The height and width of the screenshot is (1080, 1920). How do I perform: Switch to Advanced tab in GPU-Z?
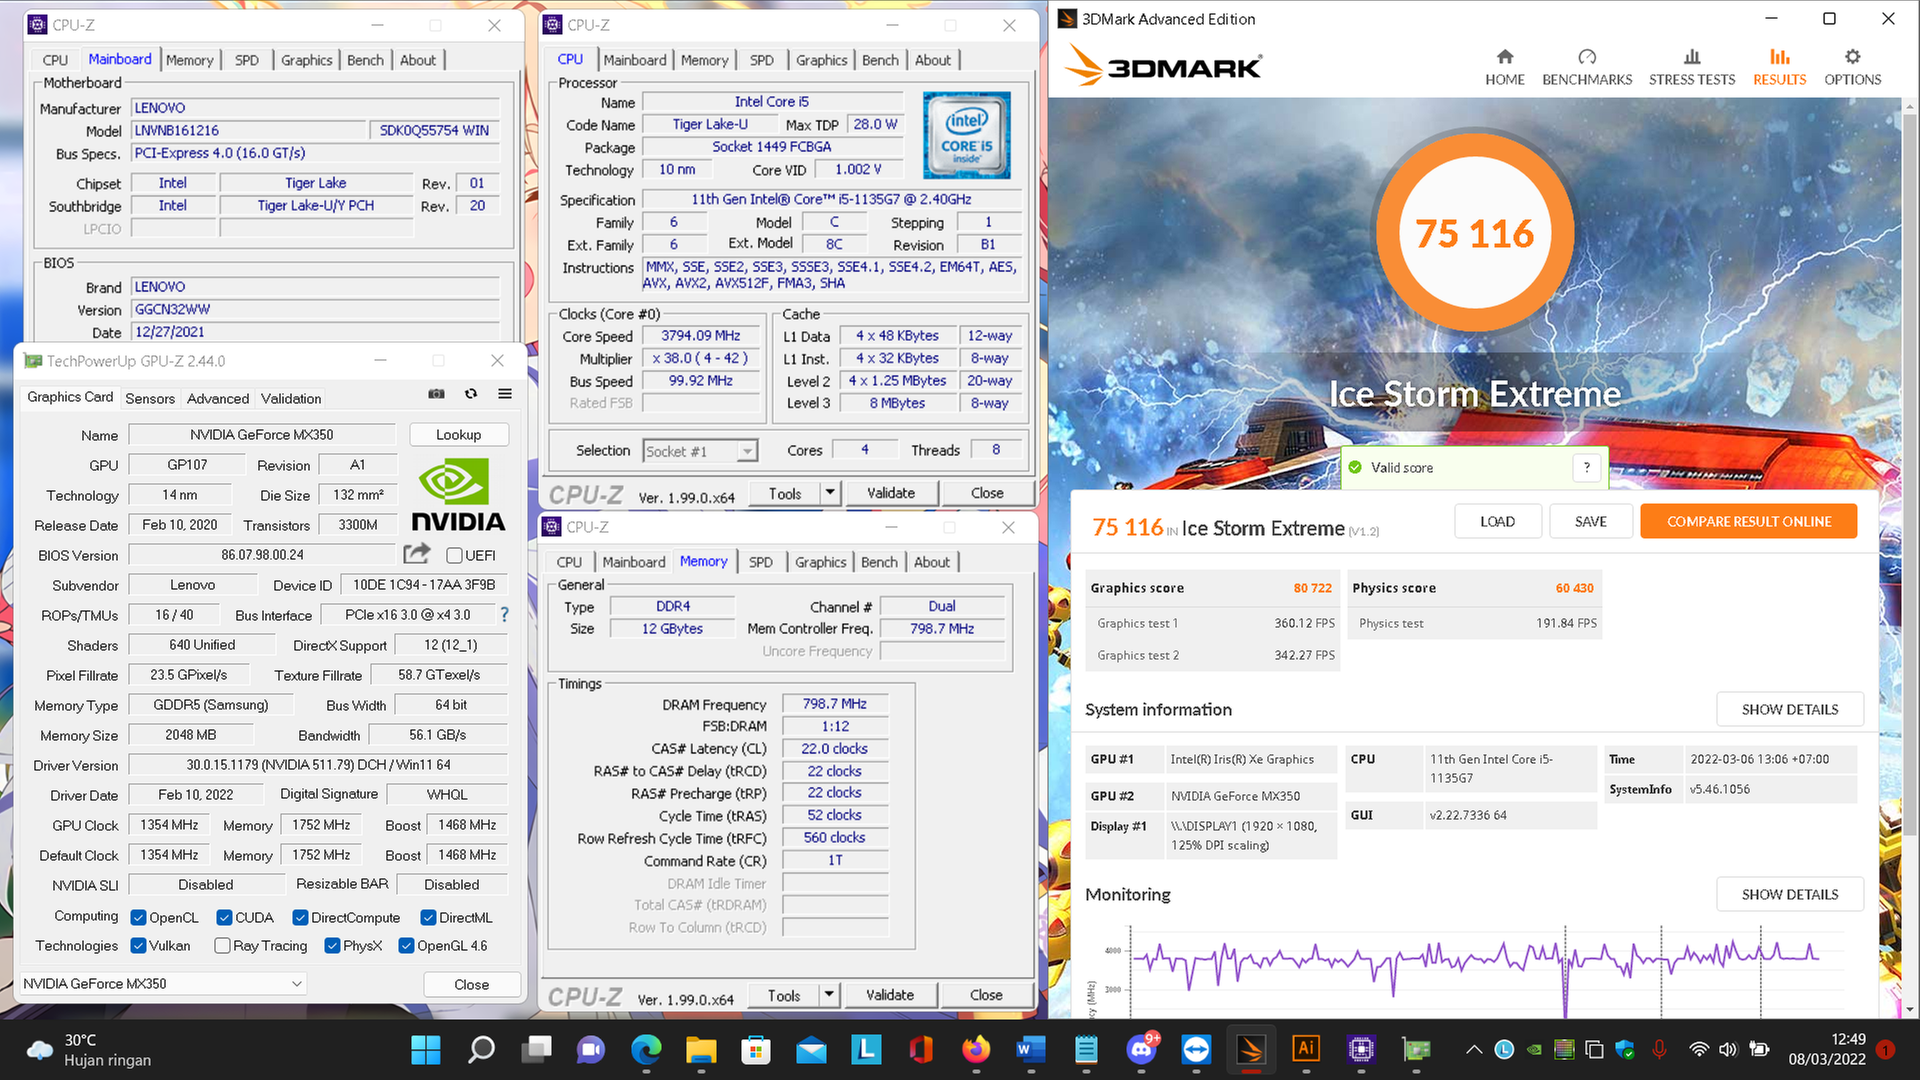point(218,398)
